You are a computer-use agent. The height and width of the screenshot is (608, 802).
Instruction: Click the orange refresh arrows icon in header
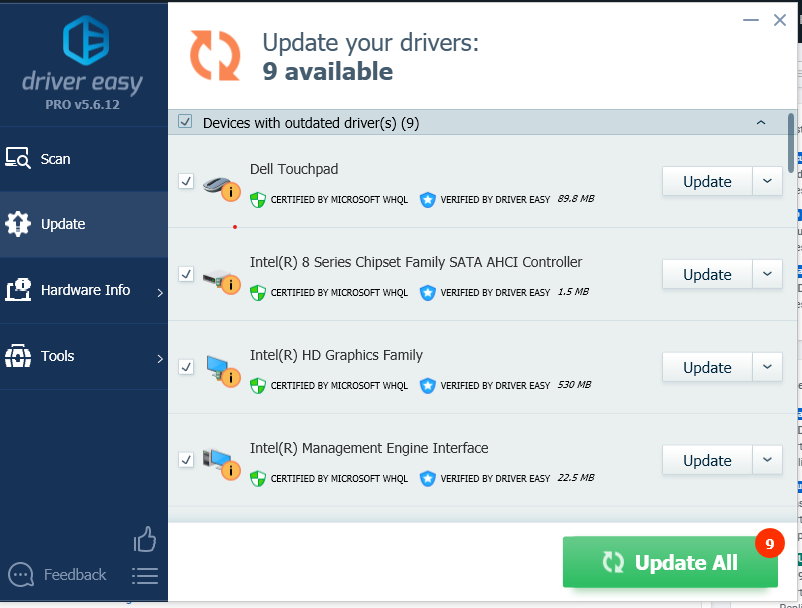click(x=216, y=55)
